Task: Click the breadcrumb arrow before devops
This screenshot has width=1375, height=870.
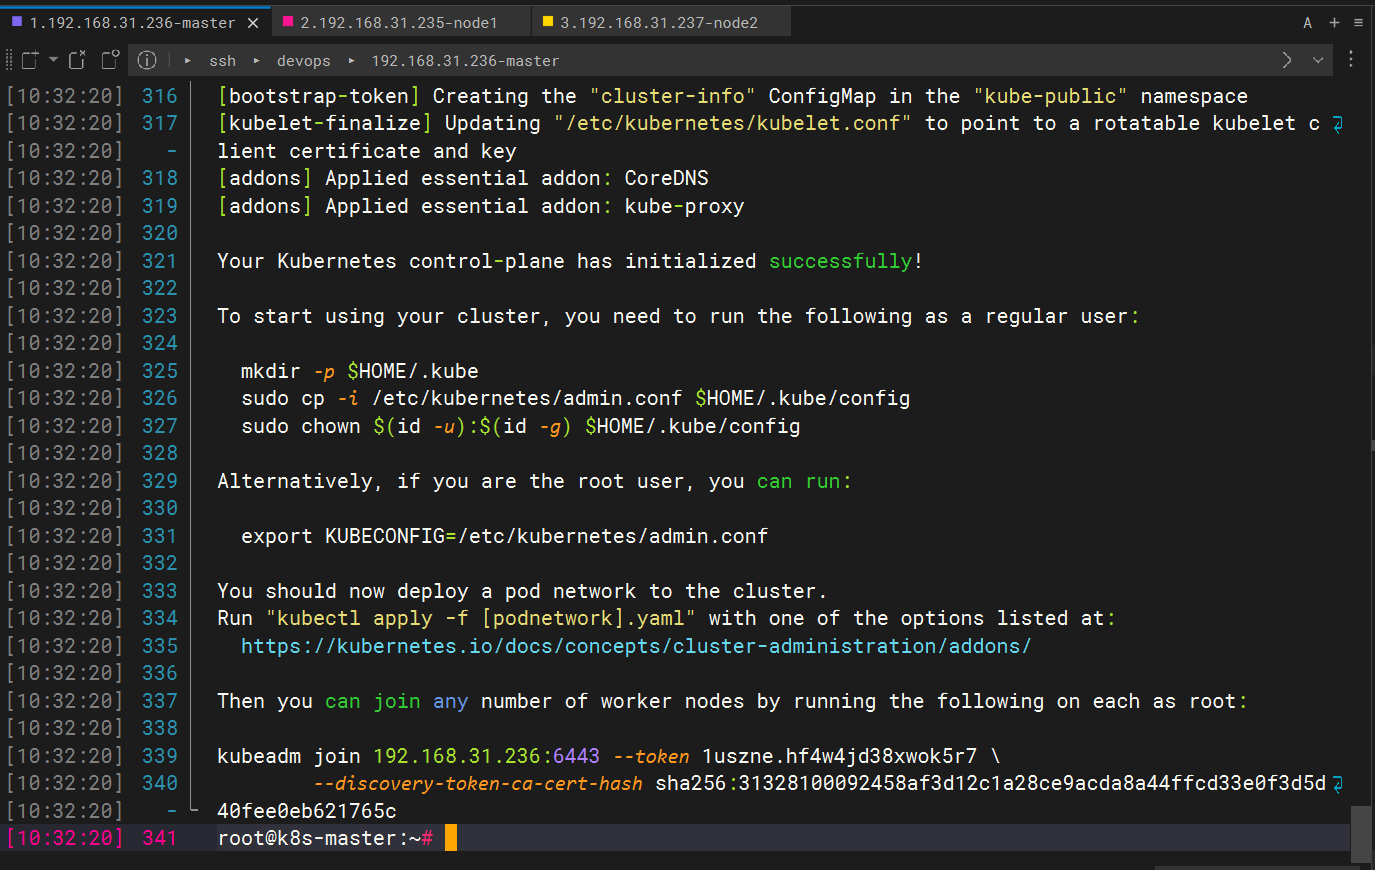Action: (257, 61)
